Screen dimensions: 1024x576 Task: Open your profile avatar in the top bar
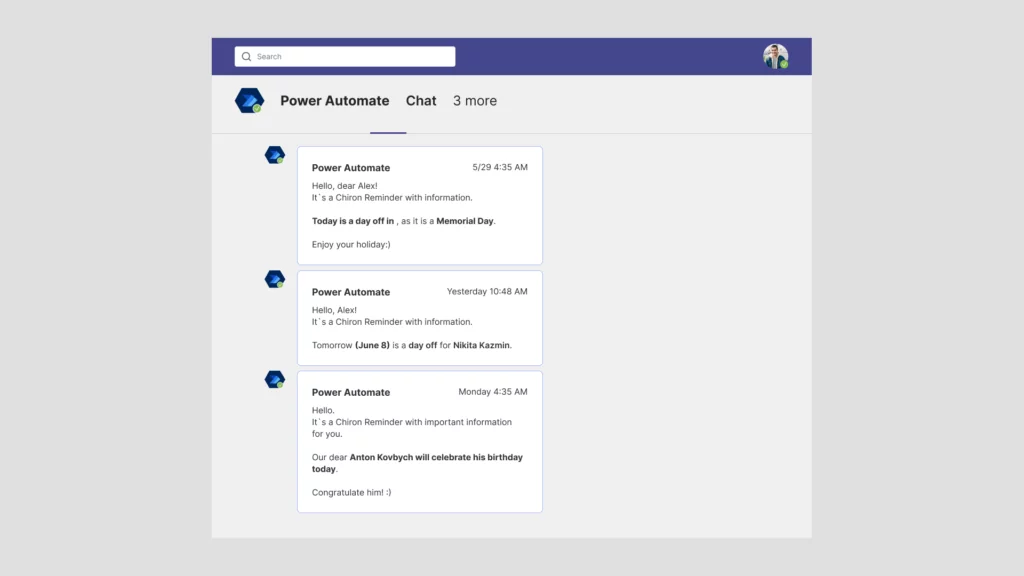pos(775,55)
